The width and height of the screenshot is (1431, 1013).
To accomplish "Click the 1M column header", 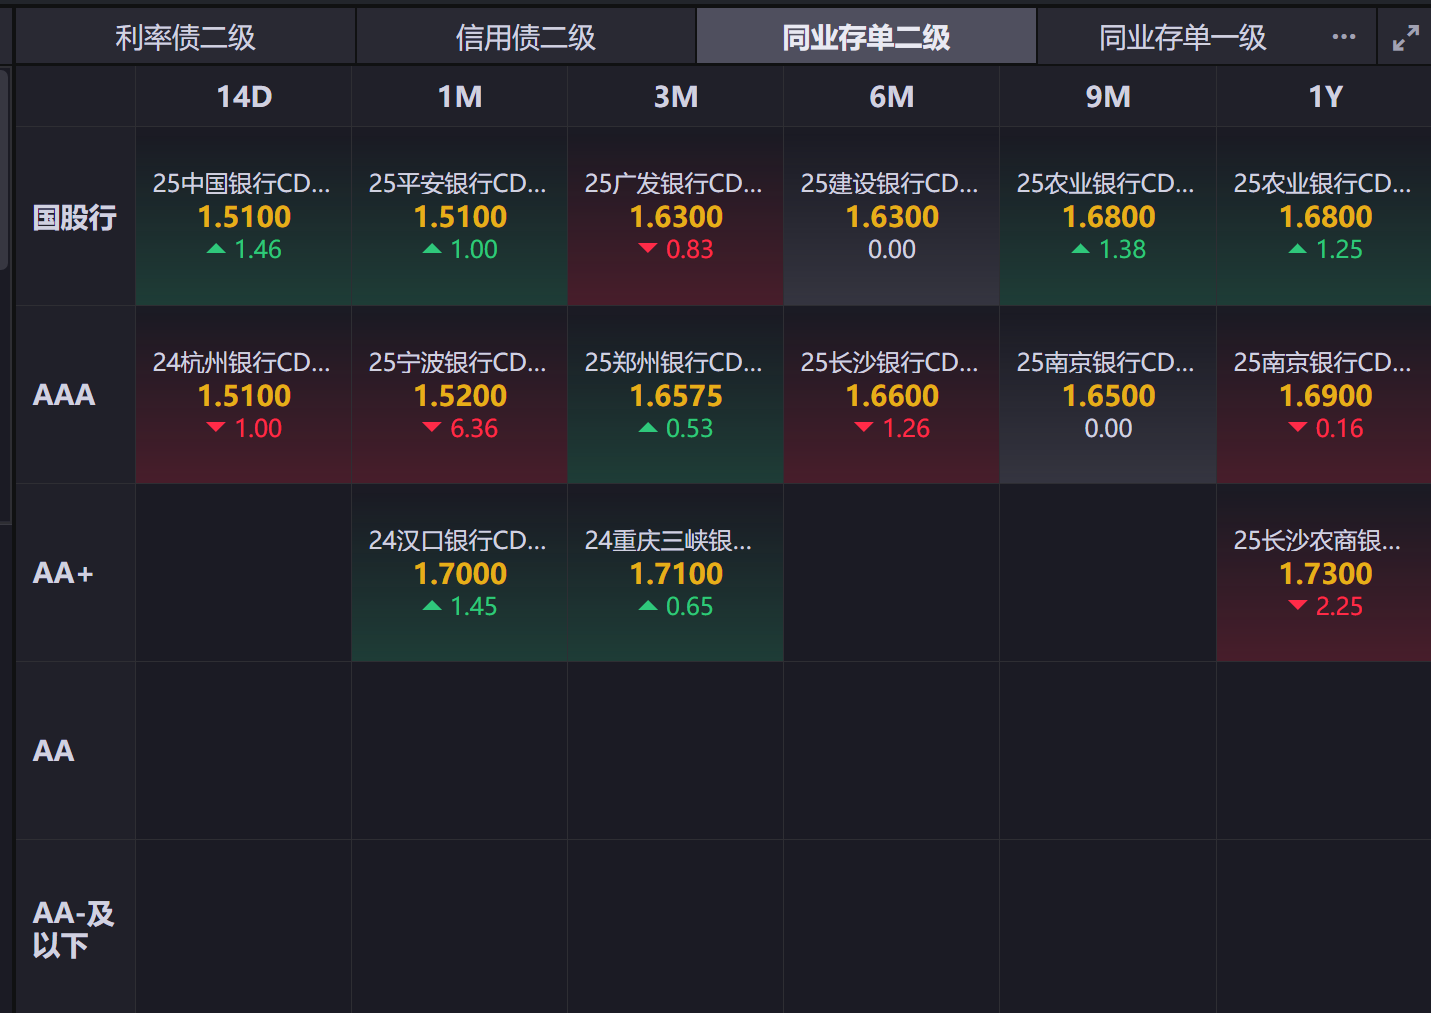I will click(460, 97).
